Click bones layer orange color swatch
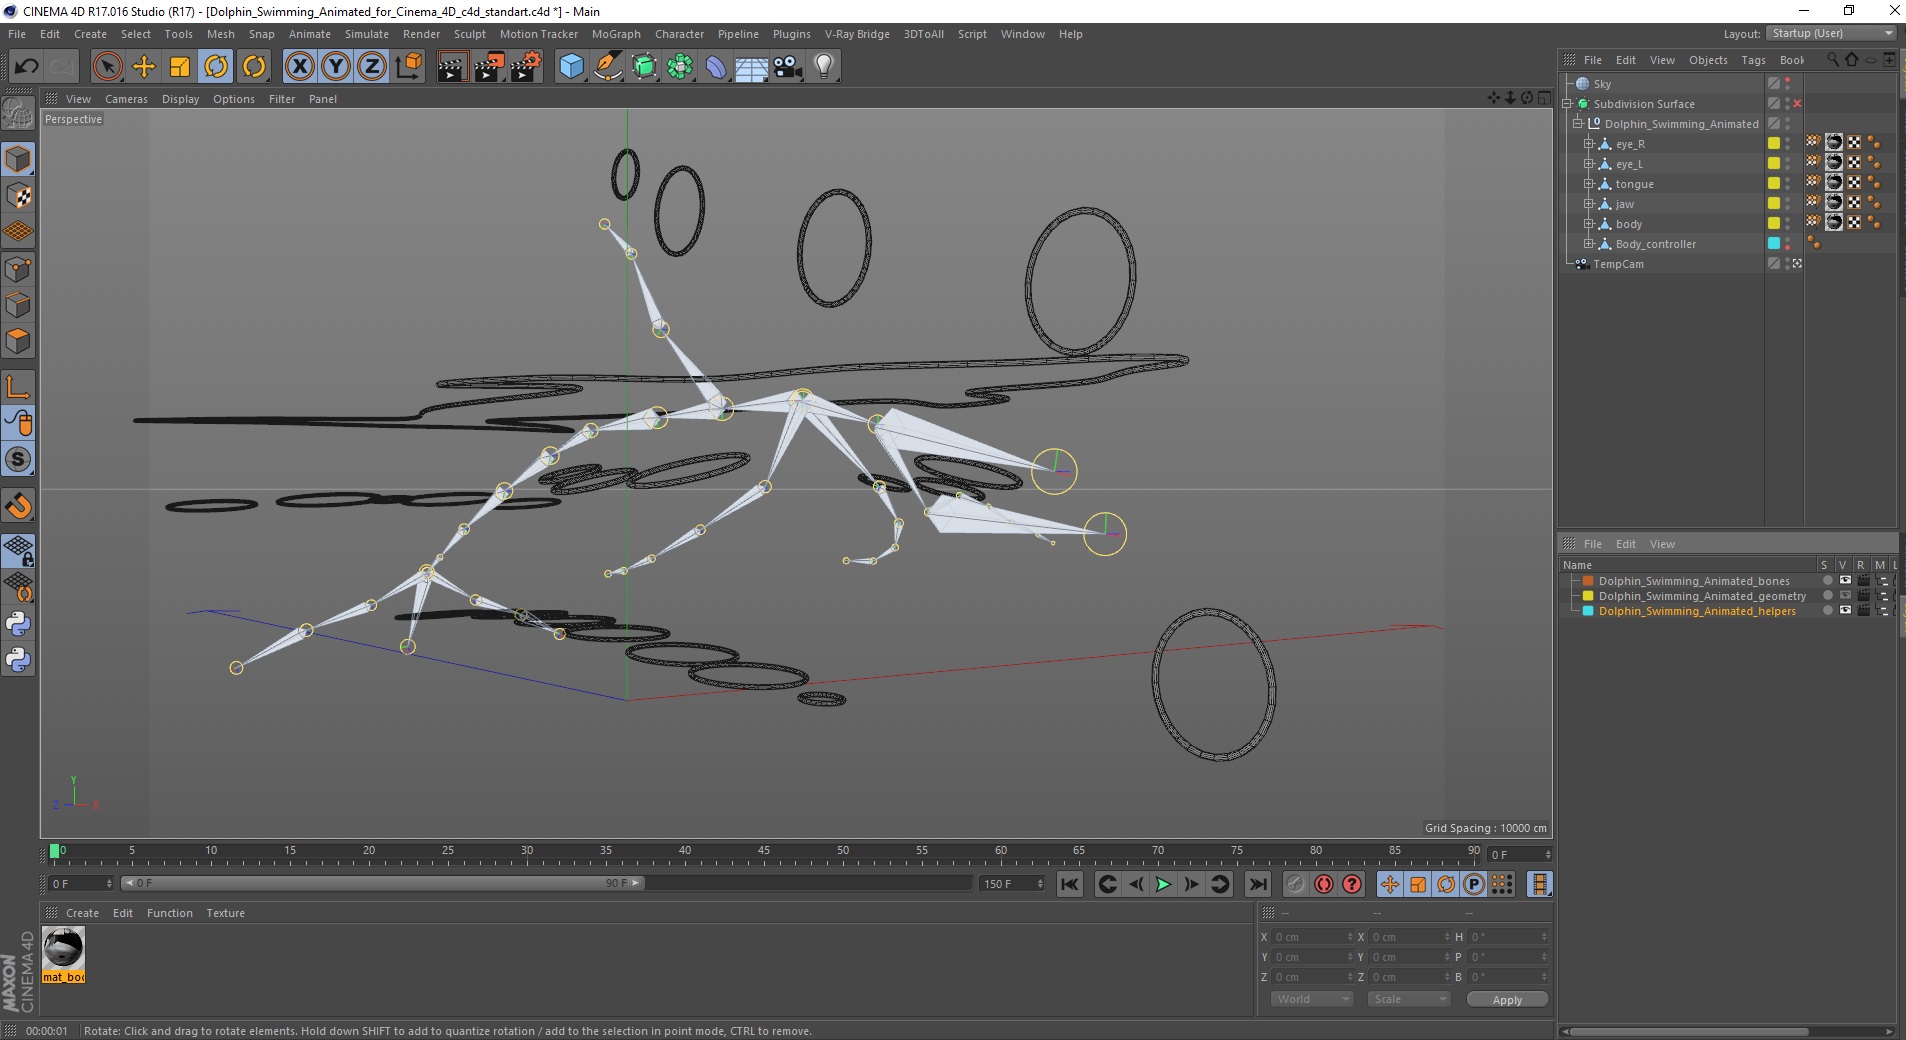The image size is (1906, 1040). click(1588, 581)
